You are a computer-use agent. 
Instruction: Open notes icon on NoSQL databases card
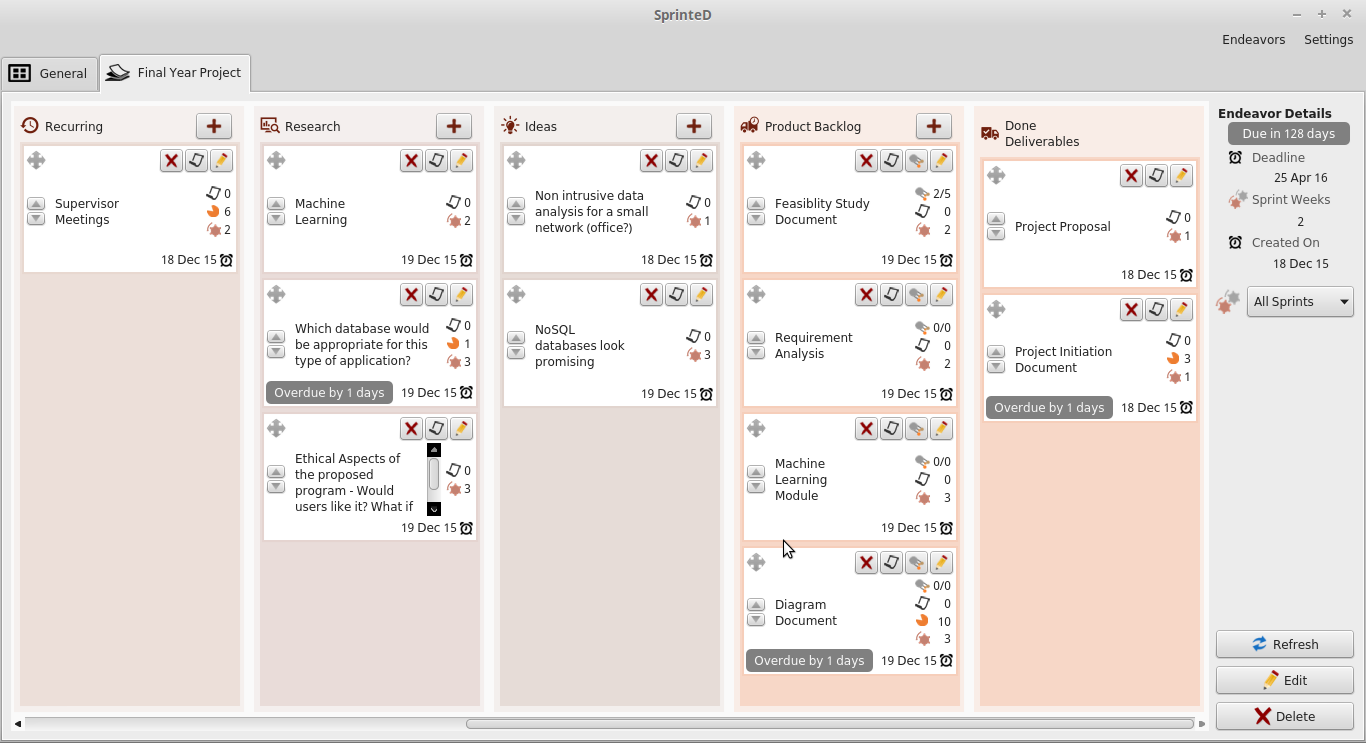[676, 295]
